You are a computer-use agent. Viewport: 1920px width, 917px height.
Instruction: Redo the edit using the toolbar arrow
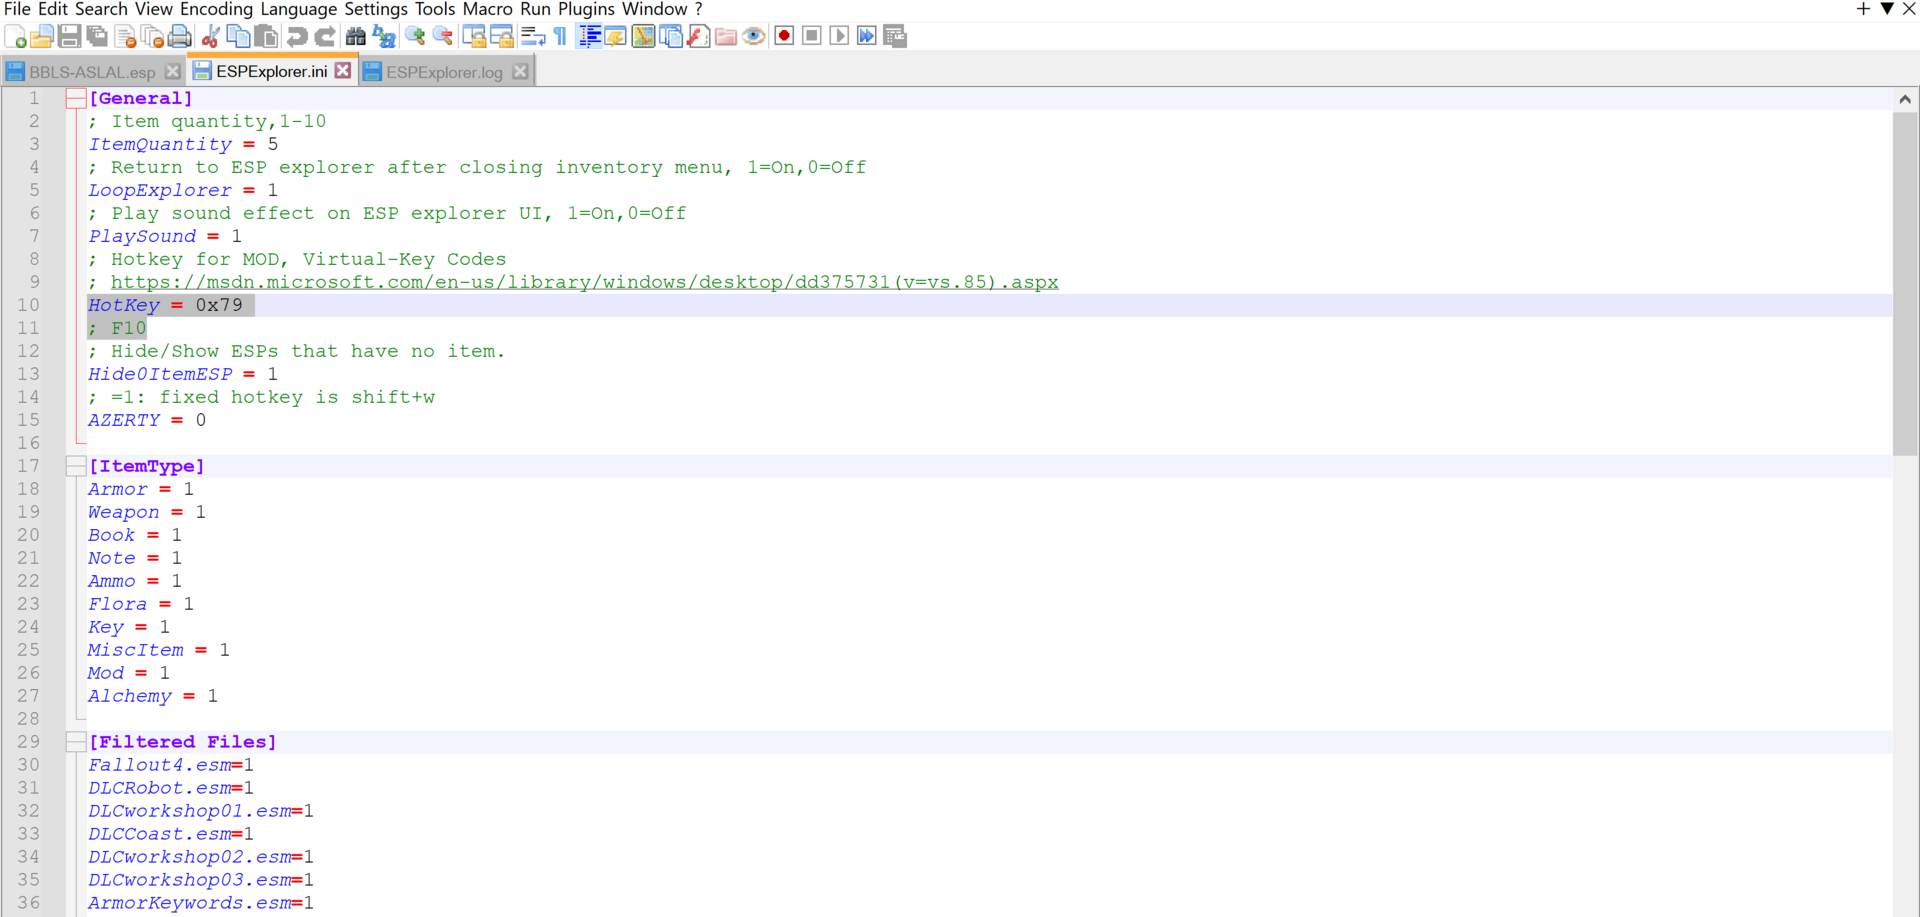pyautogui.click(x=325, y=37)
